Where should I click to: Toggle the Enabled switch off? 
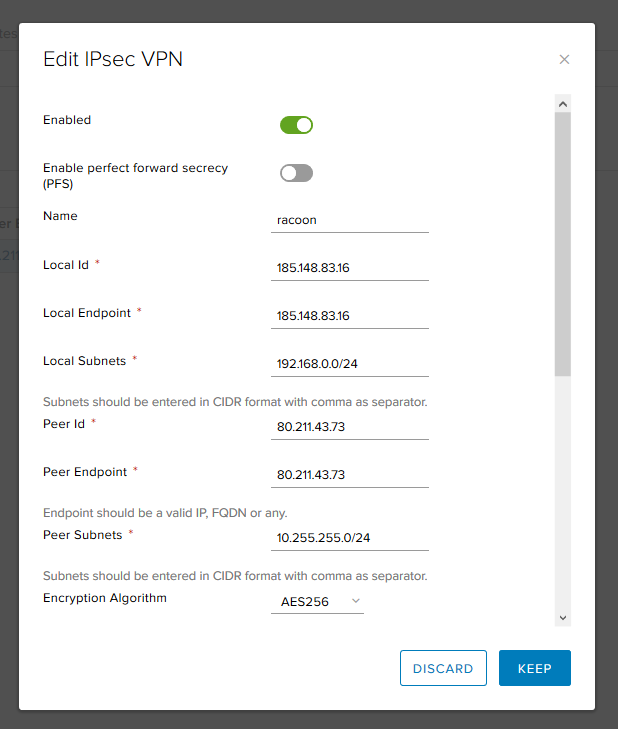296,125
